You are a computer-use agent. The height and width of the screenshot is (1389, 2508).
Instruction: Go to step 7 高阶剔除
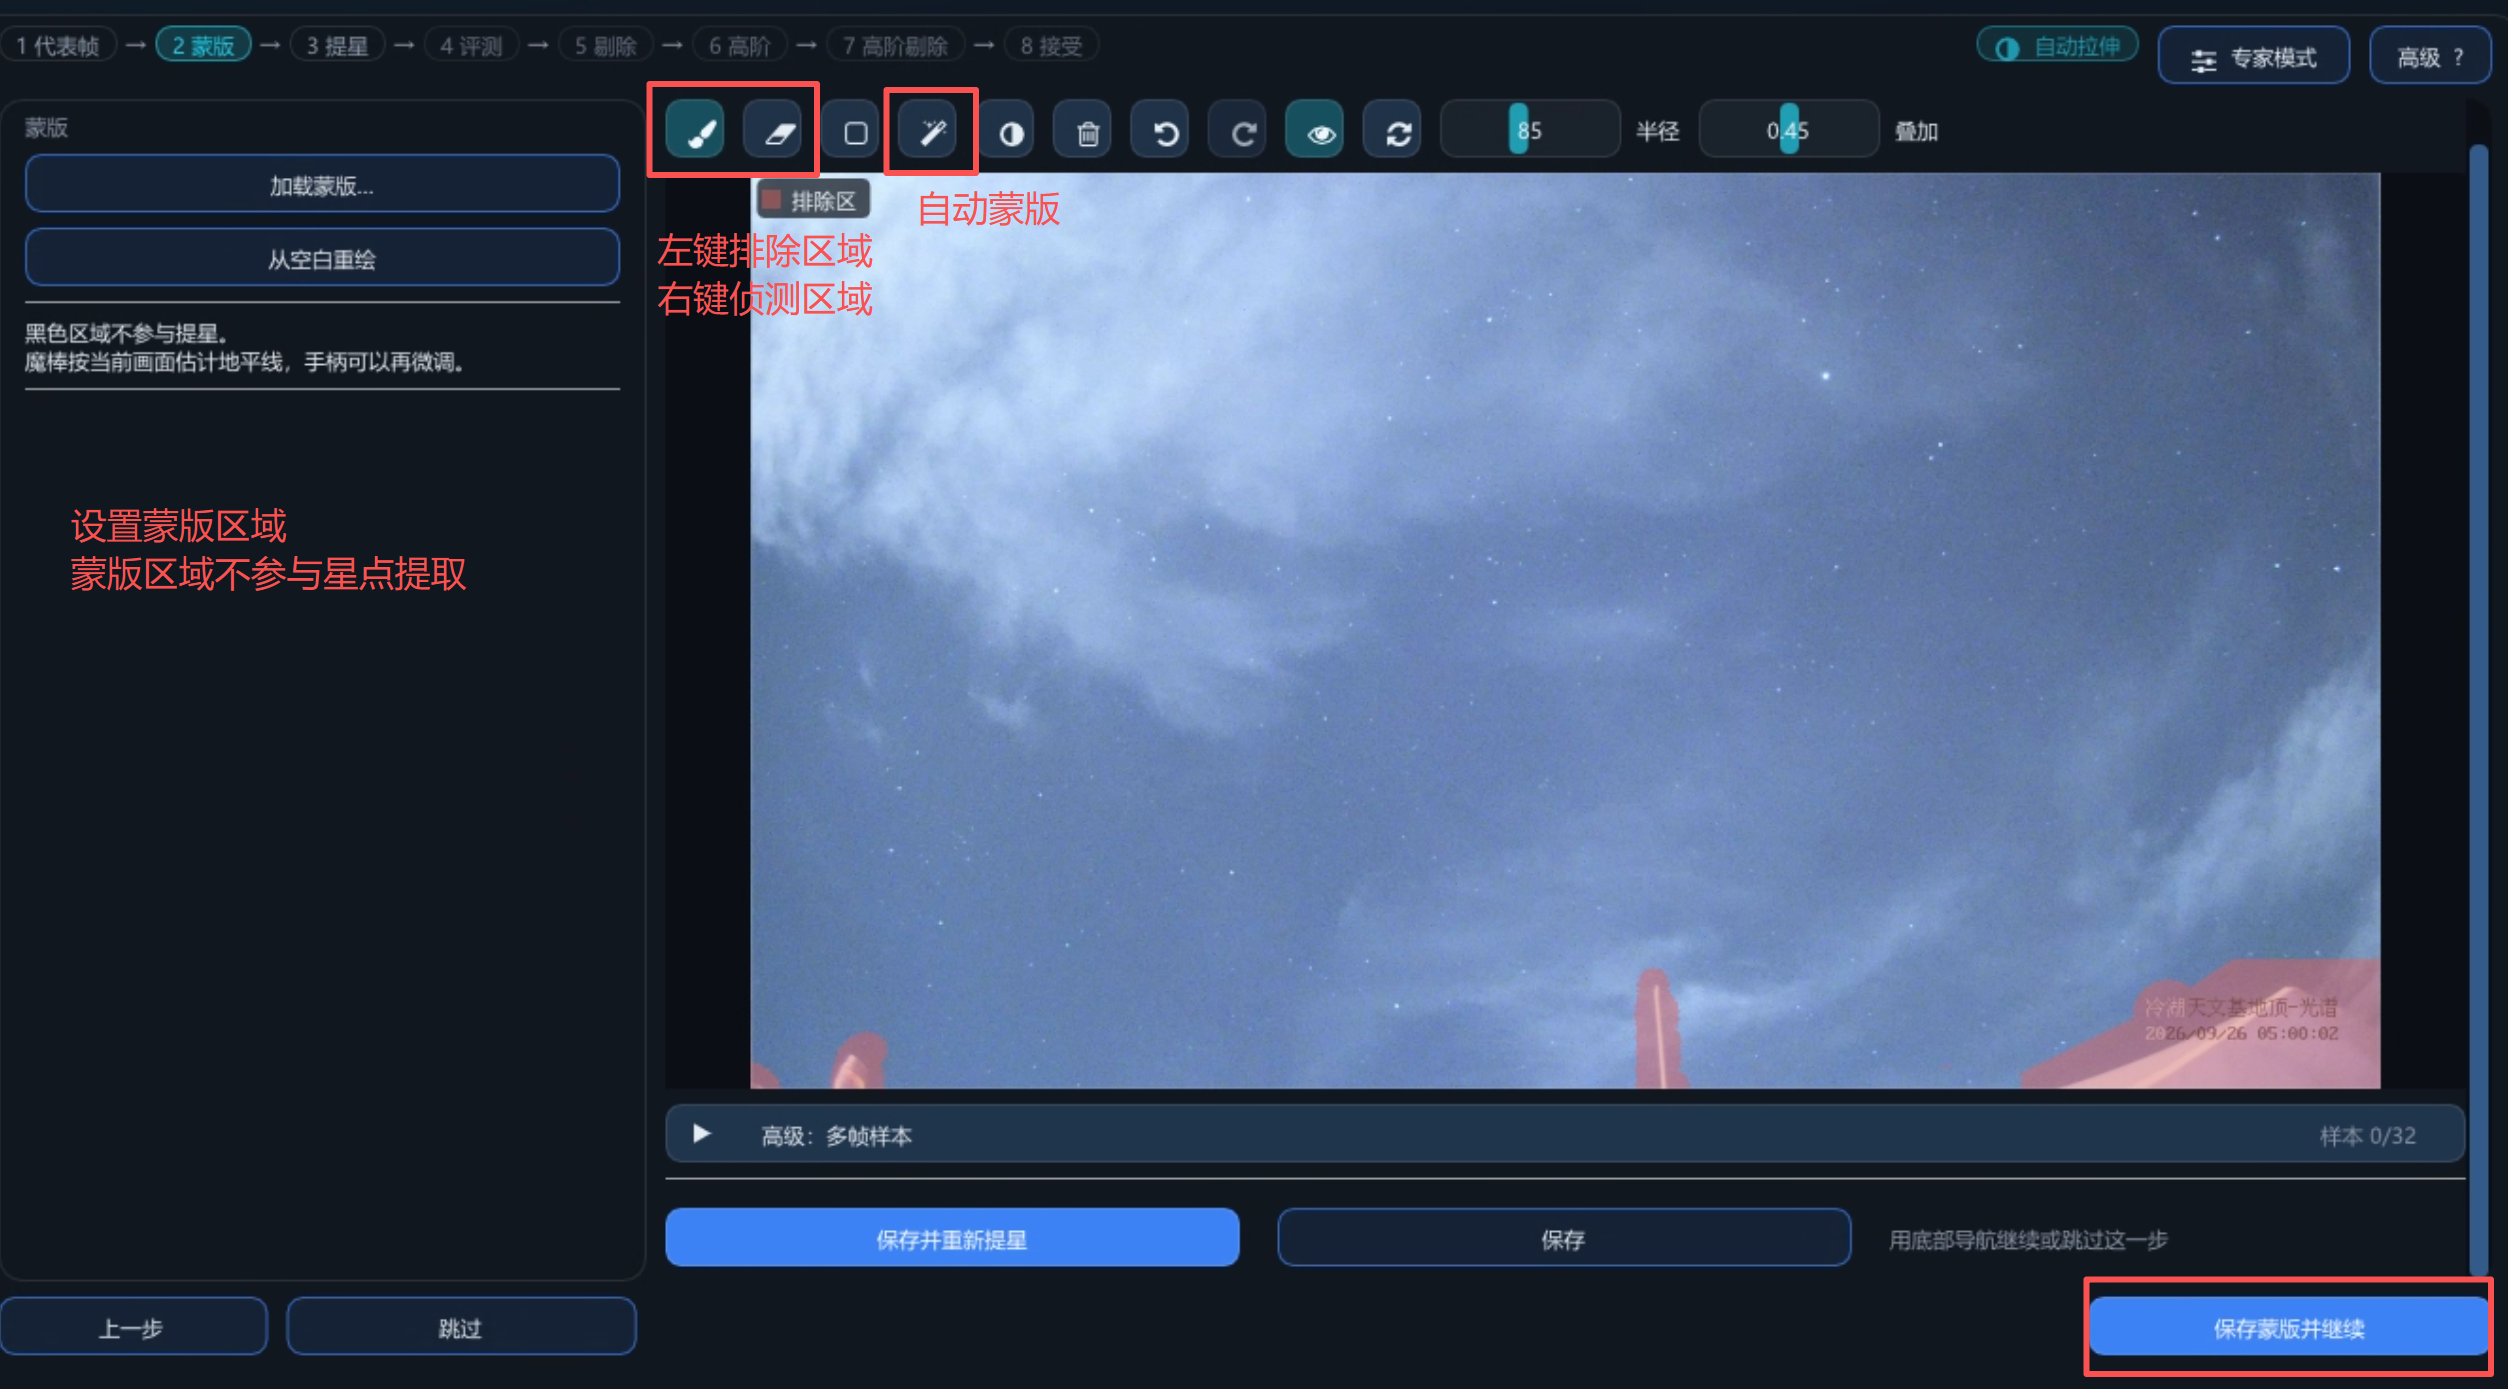pyautogui.click(x=895, y=46)
